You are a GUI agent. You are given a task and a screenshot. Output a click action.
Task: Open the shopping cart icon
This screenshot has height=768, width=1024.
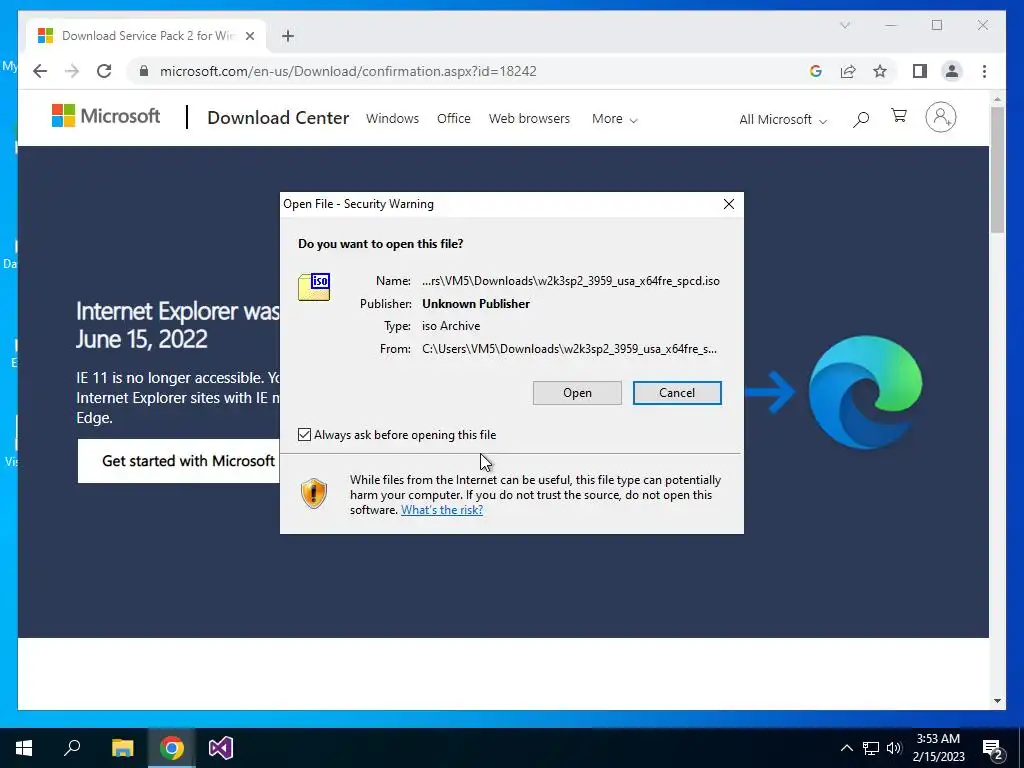tap(899, 116)
